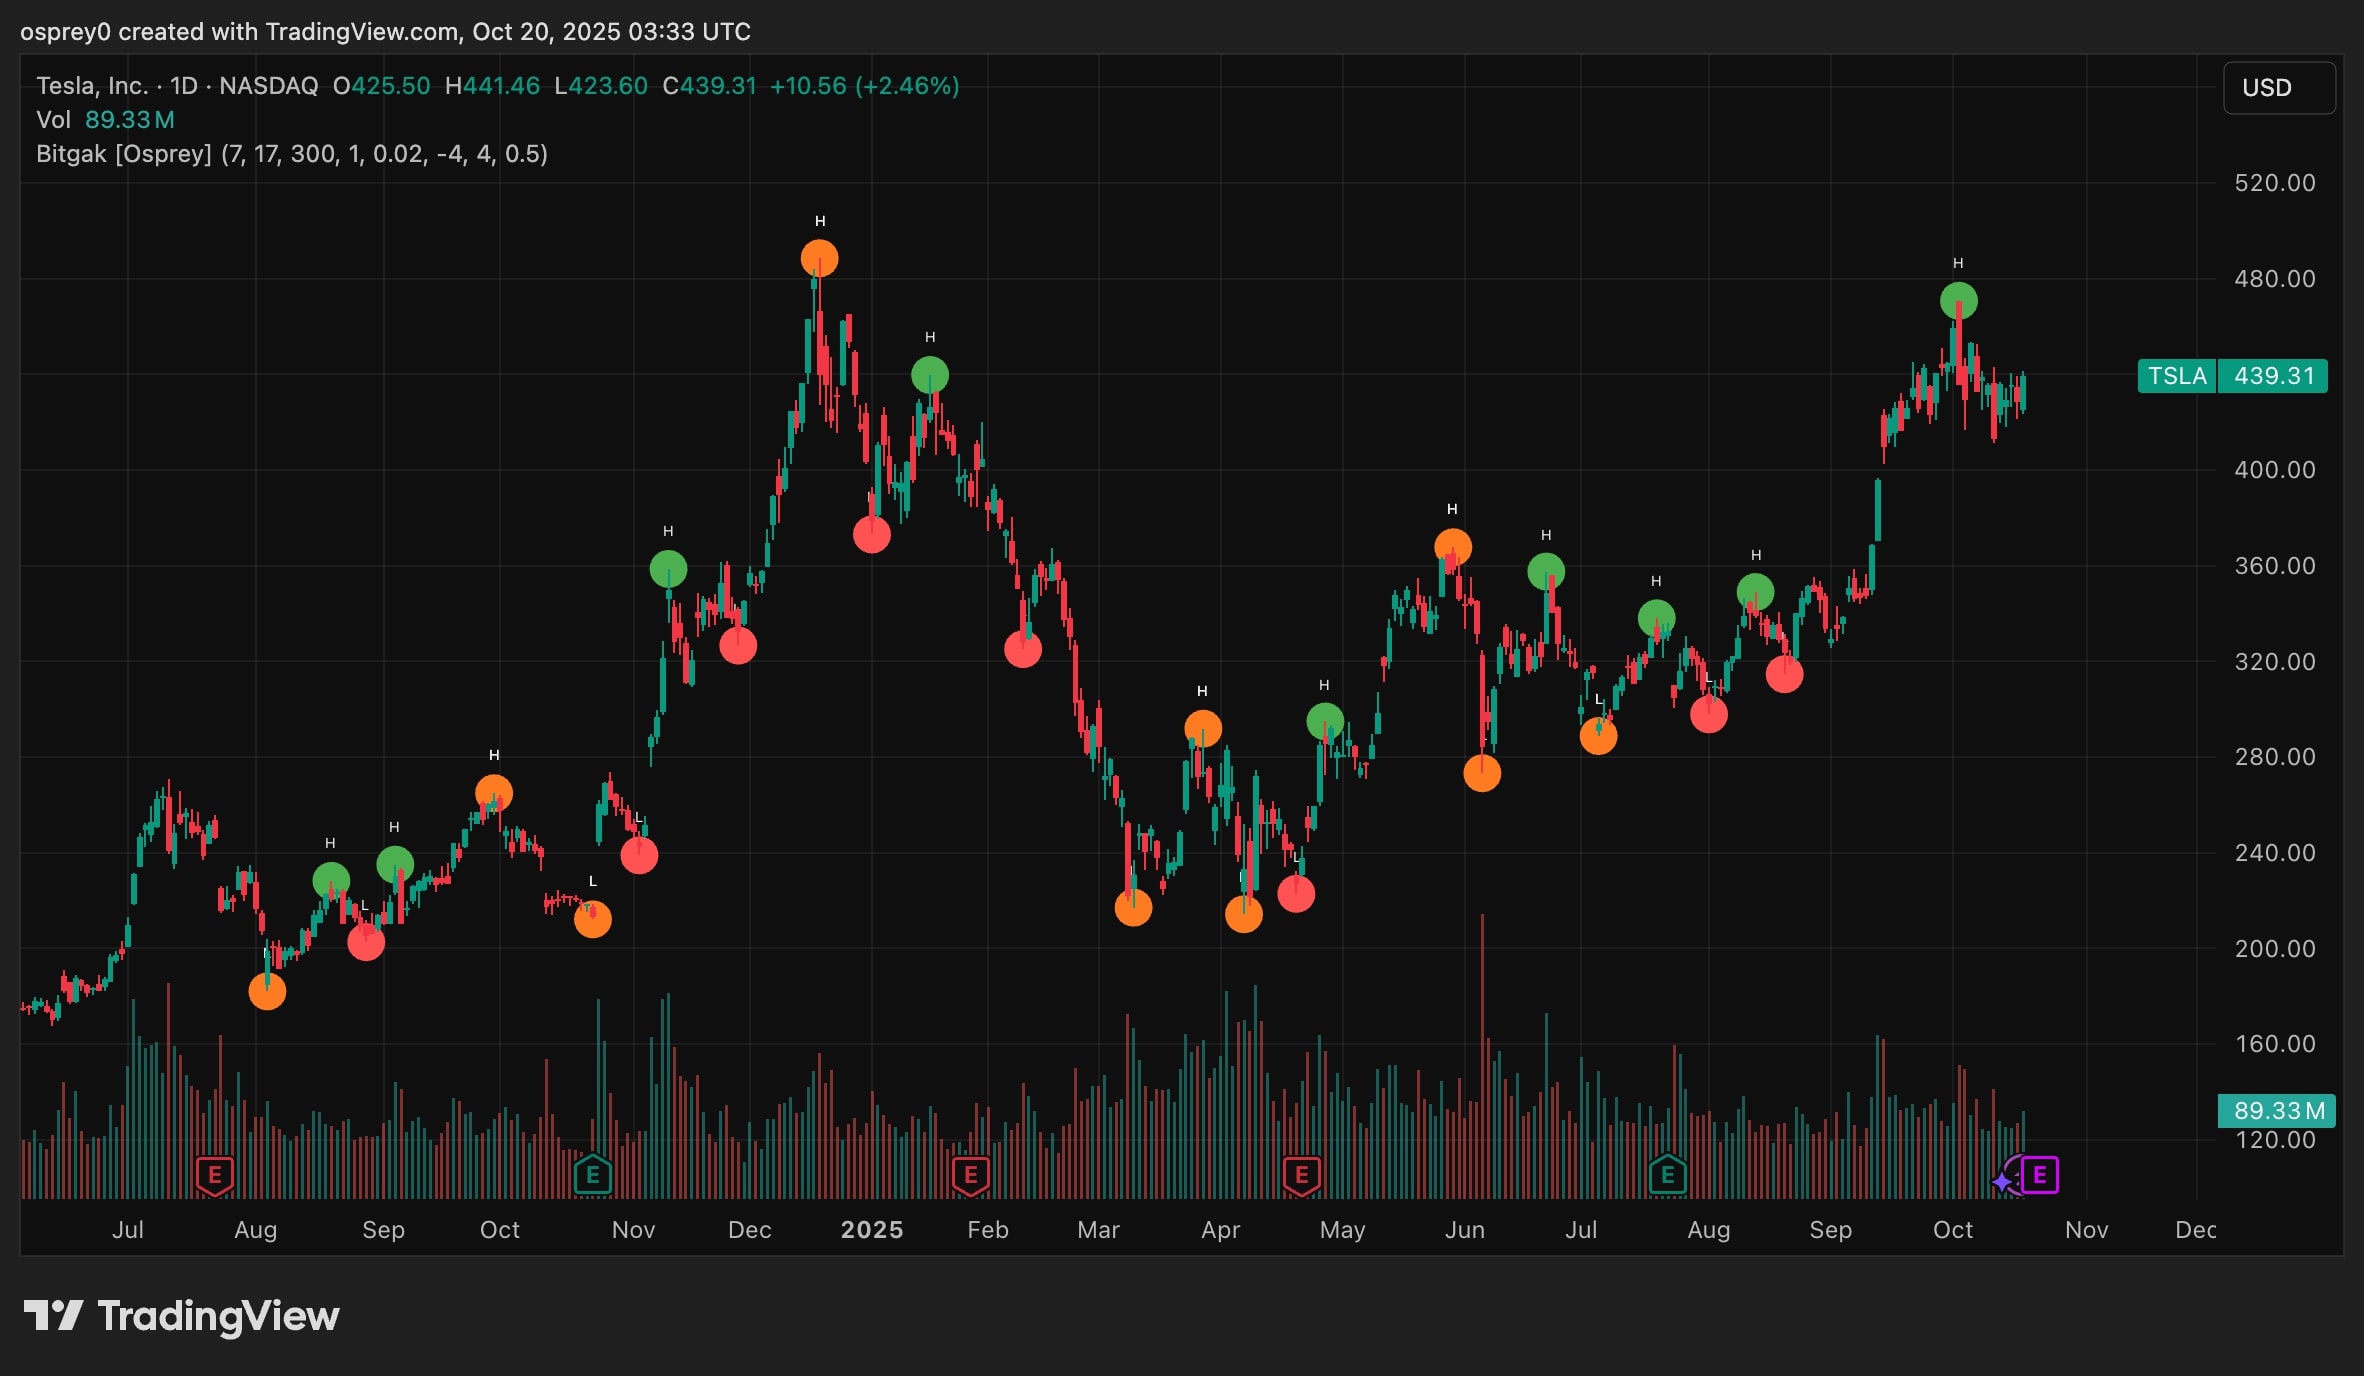Screen dimensions: 2364x1376
Task: Click the TradingView logo
Action: tap(181, 1316)
